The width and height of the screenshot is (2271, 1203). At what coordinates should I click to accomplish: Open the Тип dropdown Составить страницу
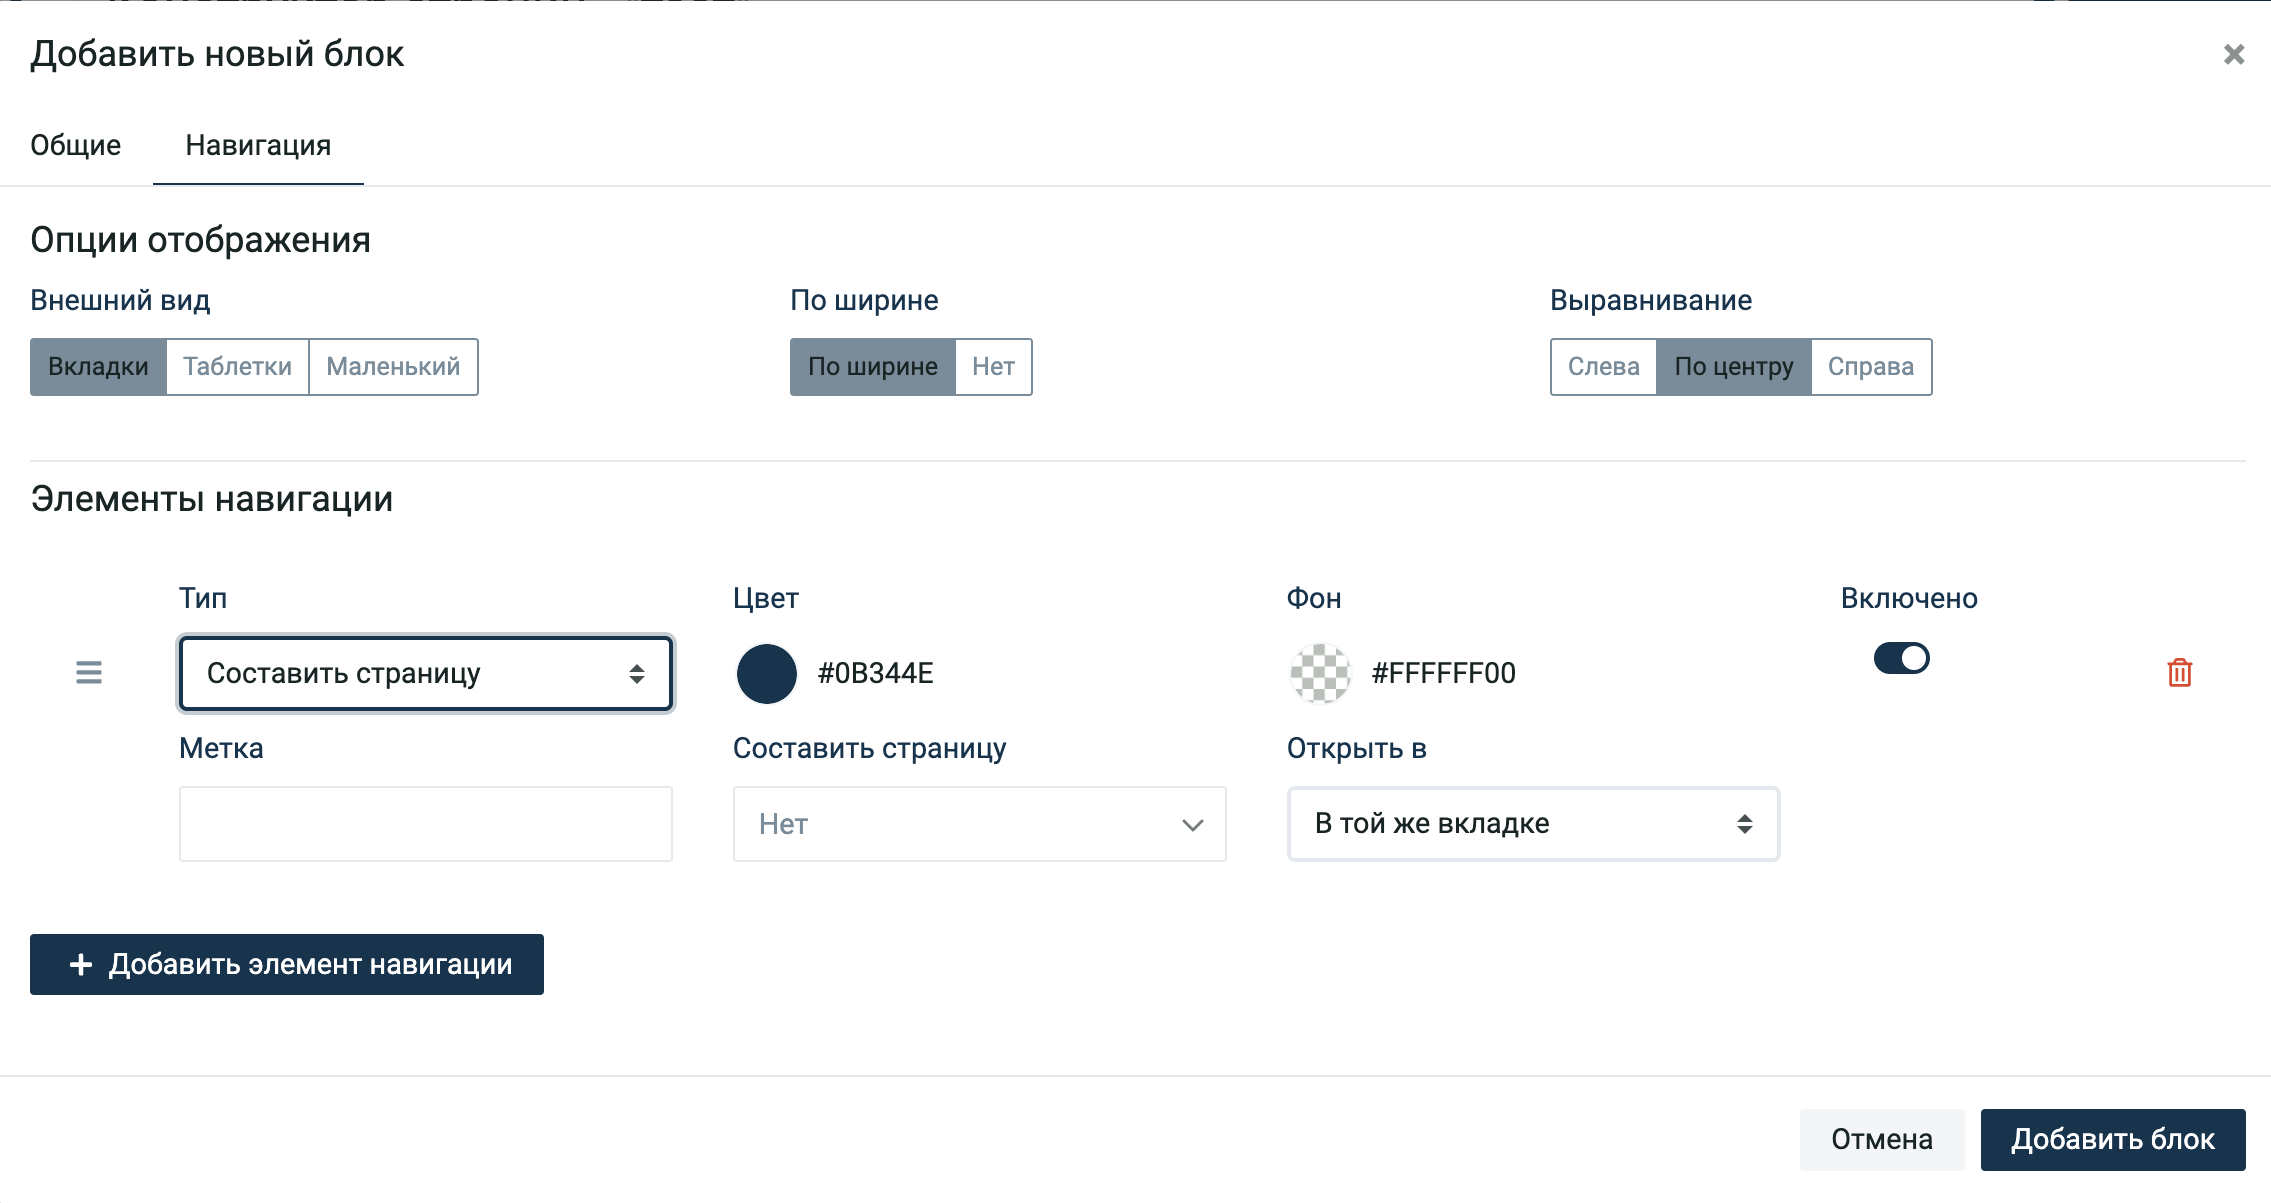[x=426, y=674]
